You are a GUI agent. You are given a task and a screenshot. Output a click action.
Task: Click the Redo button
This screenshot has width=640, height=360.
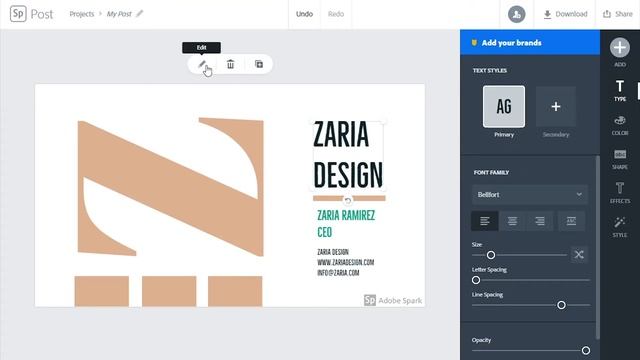336,14
